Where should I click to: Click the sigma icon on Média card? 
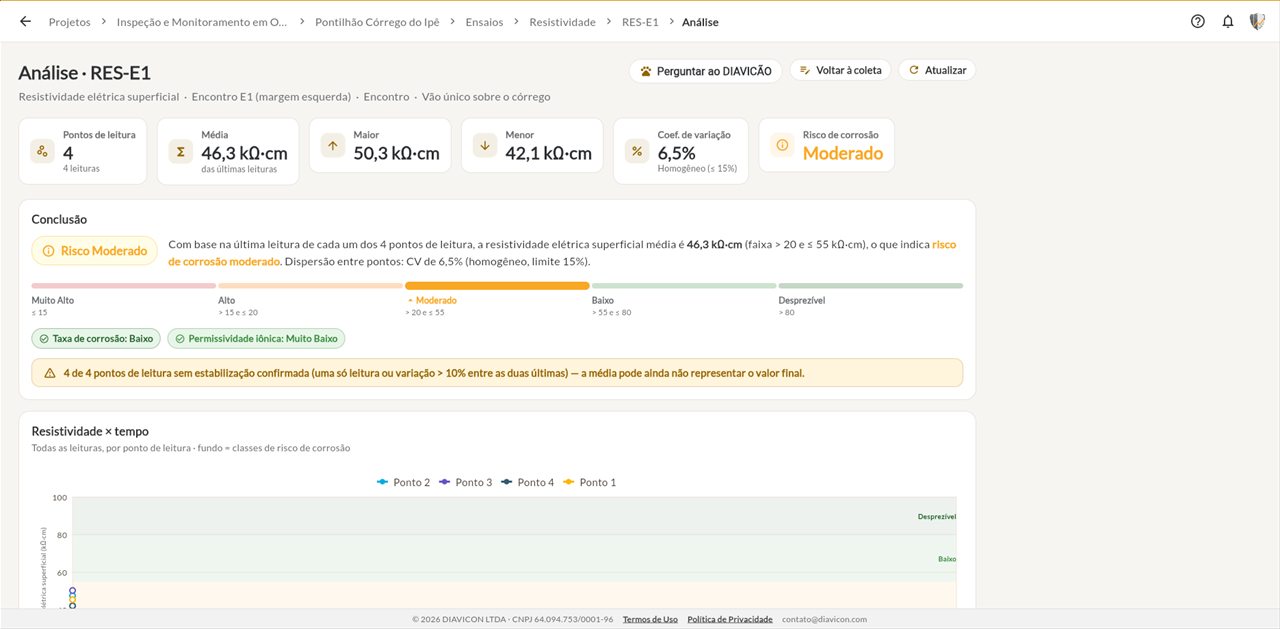click(x=181, y=151)
